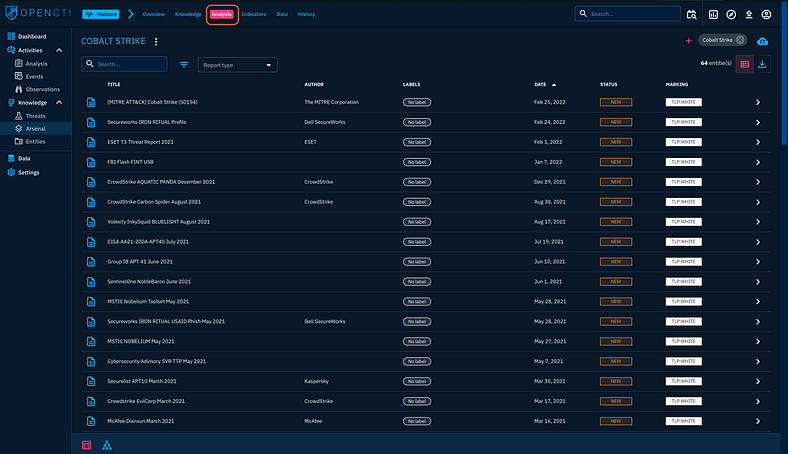This screenshot has width=788, height=454.
Task: Open the data import upload icon
Action: (x=749, y=15)
